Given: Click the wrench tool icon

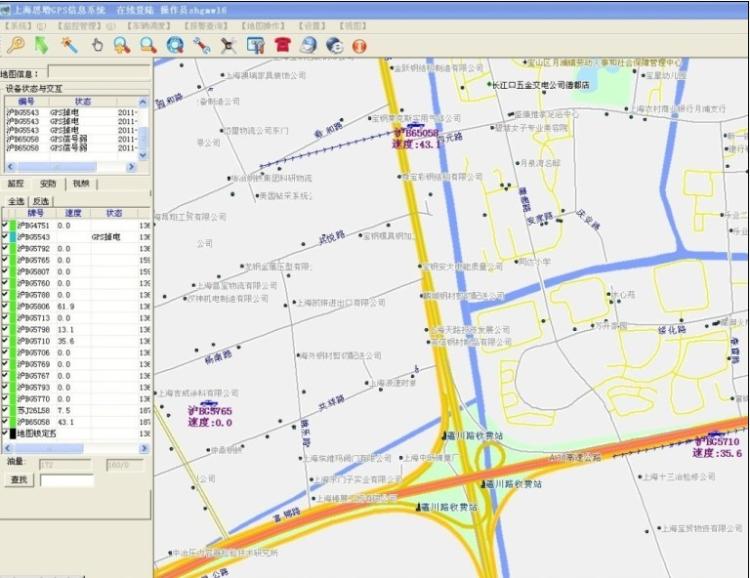Looking at the screenshot, I should 202,45.
